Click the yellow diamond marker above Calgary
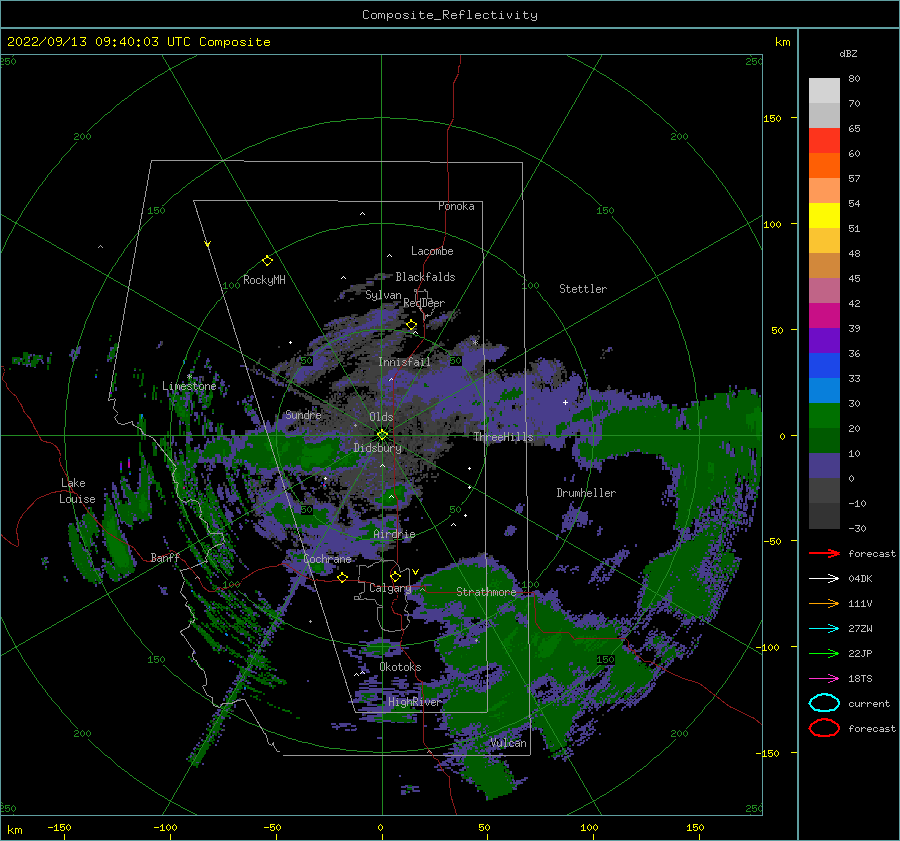 (x=395, y=576)
